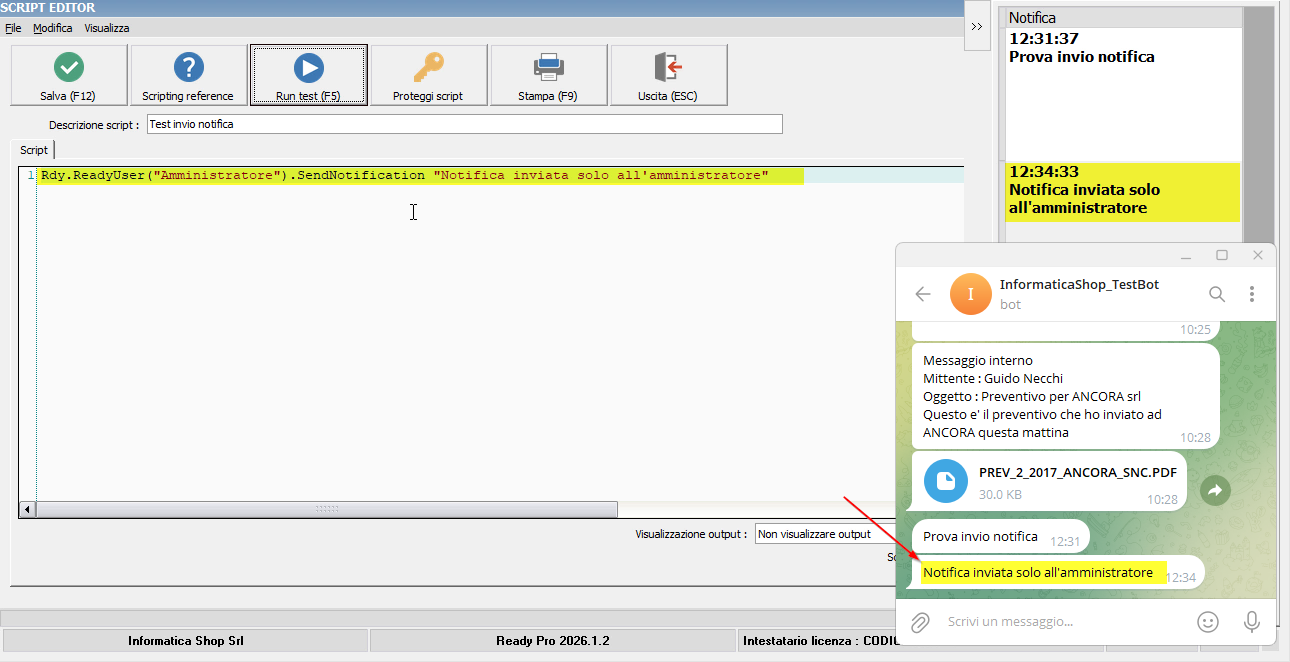Click the Salva (F12) green checkmark button
Screen dimensions: 1290x662
tap(68, 75)
